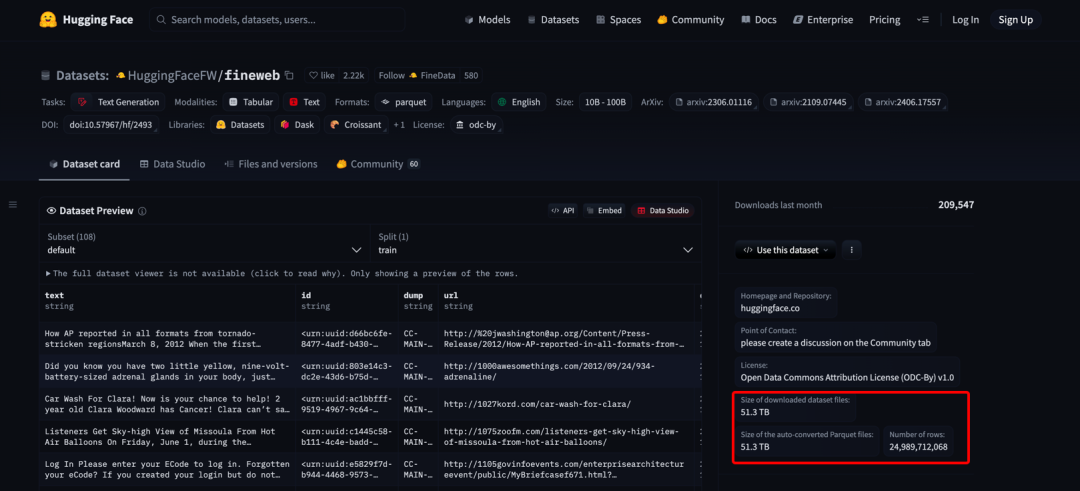Open the Split (1) train dropdown
Viewport: 1080px width, 491px height.
click(x=536, y=244)
